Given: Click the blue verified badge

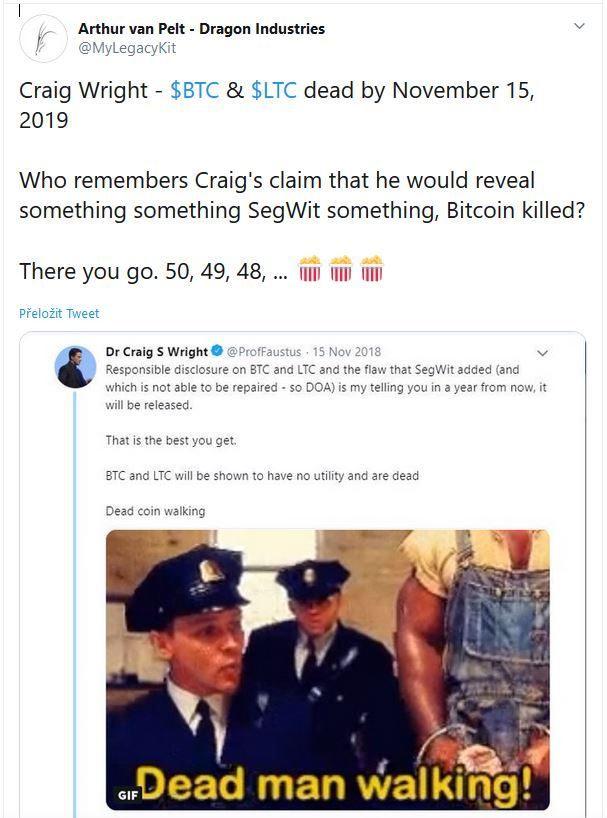Looking at the screenshot, I should (x=216, y=352).
